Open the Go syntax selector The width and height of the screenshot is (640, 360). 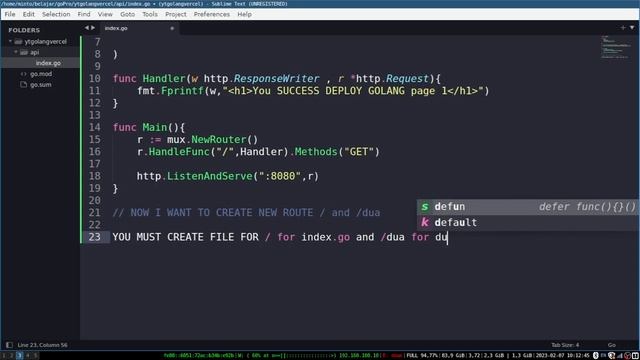pos(611,345)
